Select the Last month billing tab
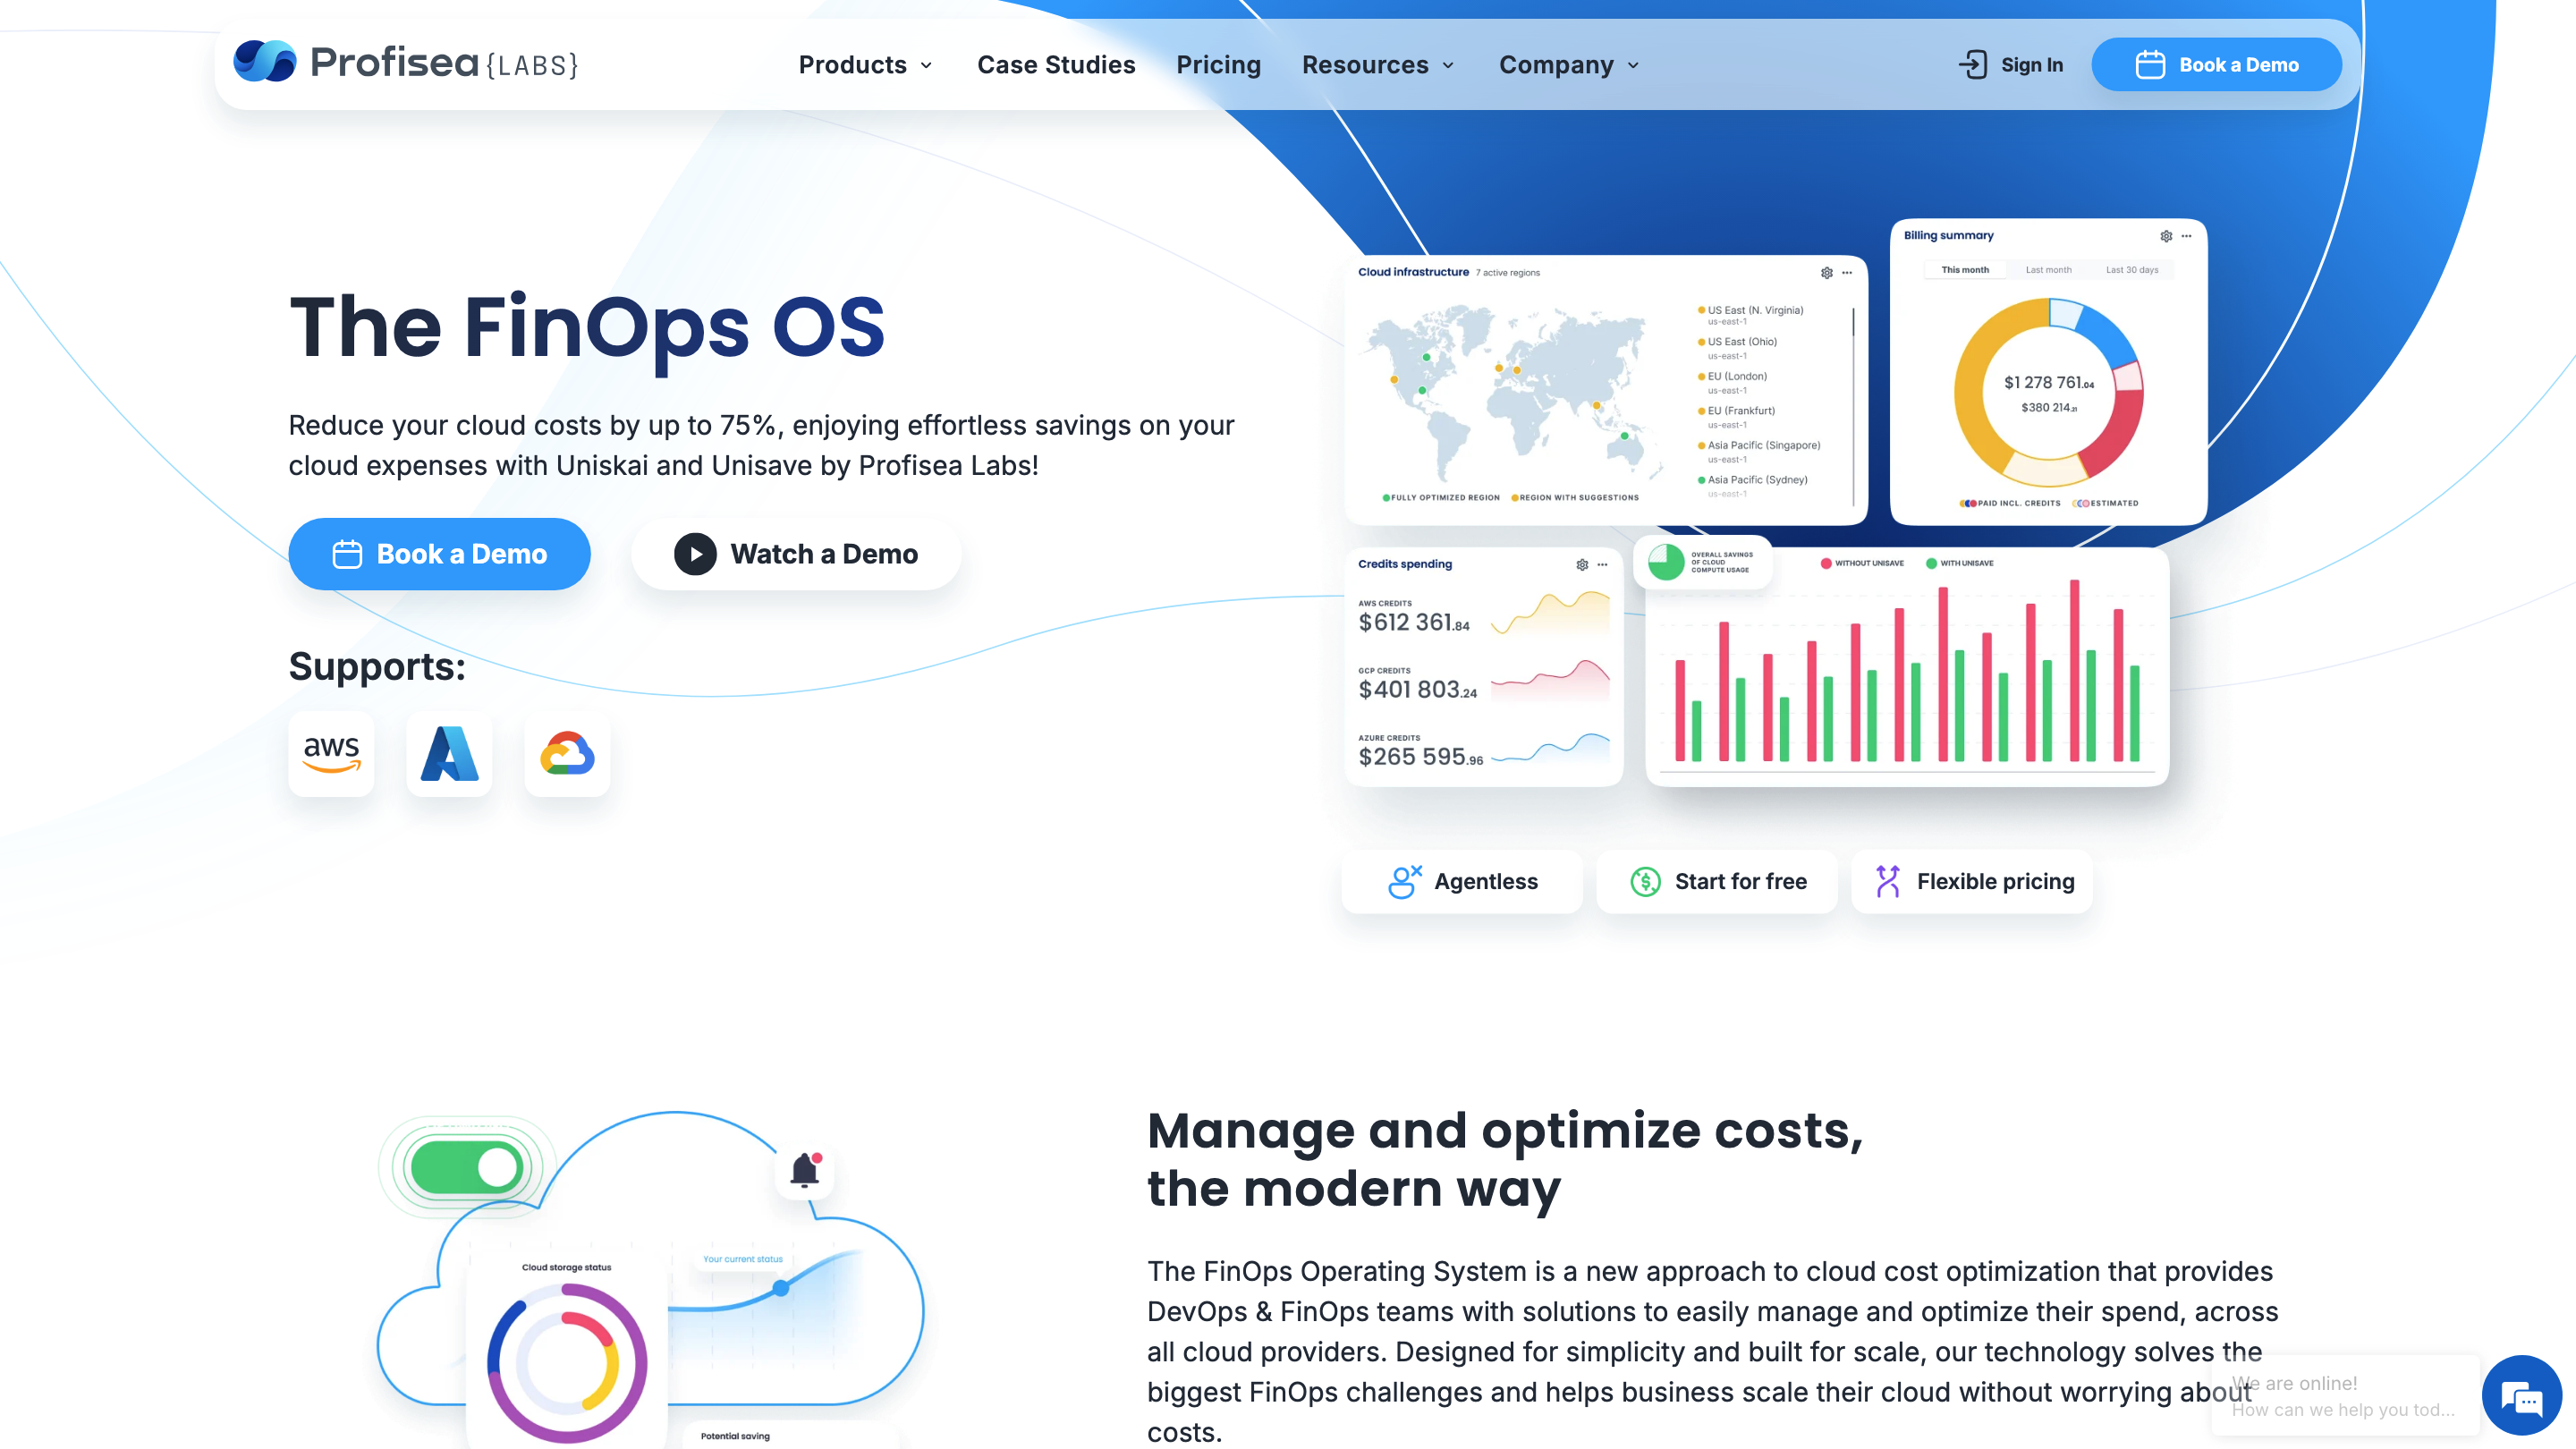 click(x=2048, y=270)
